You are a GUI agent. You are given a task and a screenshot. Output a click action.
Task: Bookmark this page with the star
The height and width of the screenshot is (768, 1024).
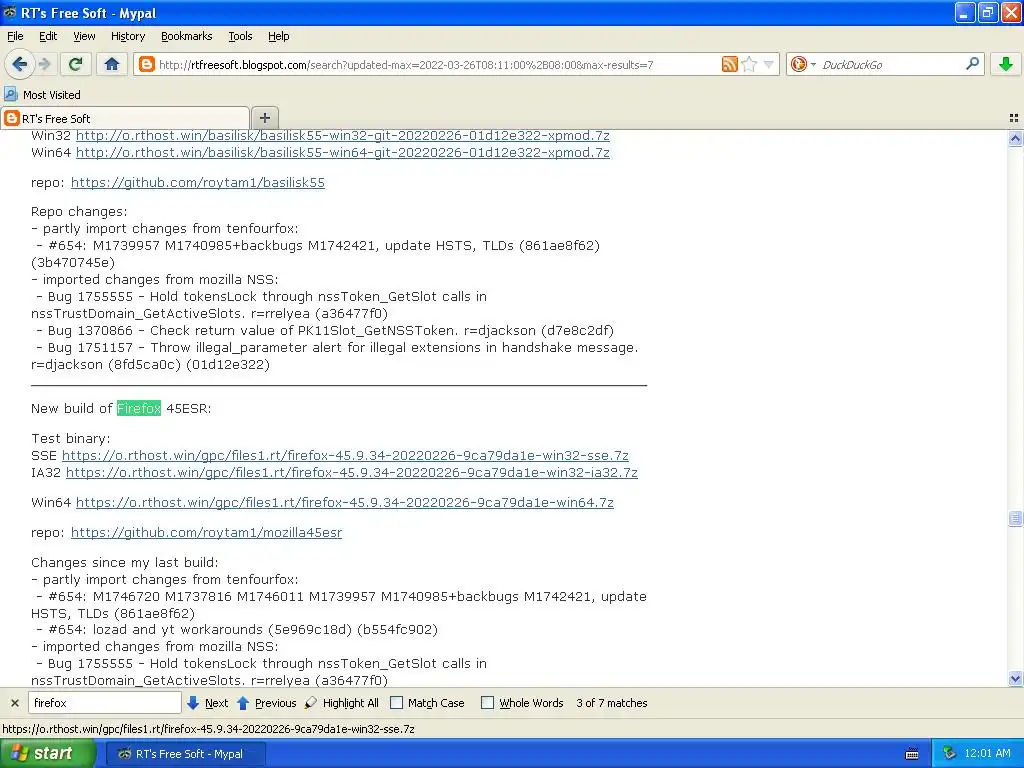click(x=749, y=64)
